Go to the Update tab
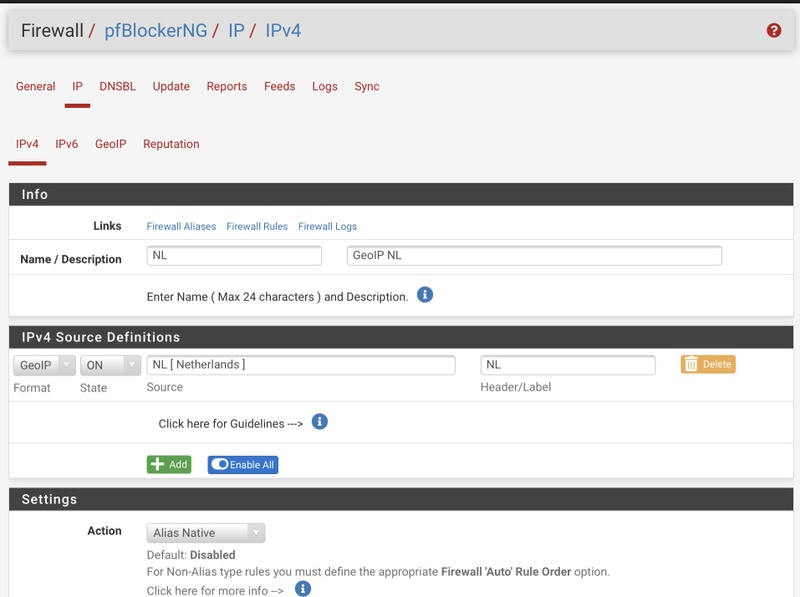 171,86
